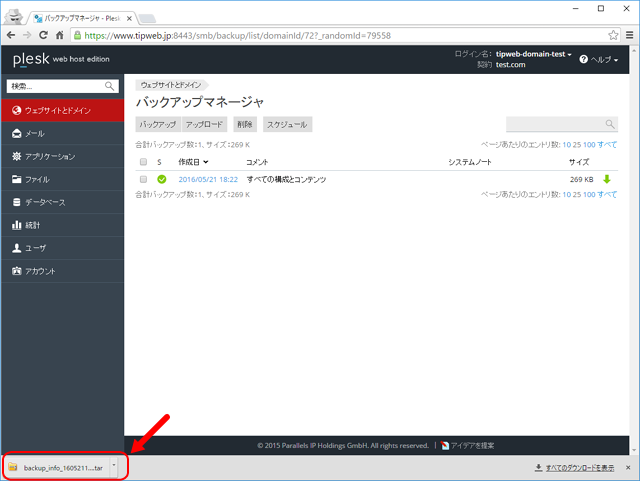Click the S status column header
Screen dimensions: 640x481
click(159, 162)
